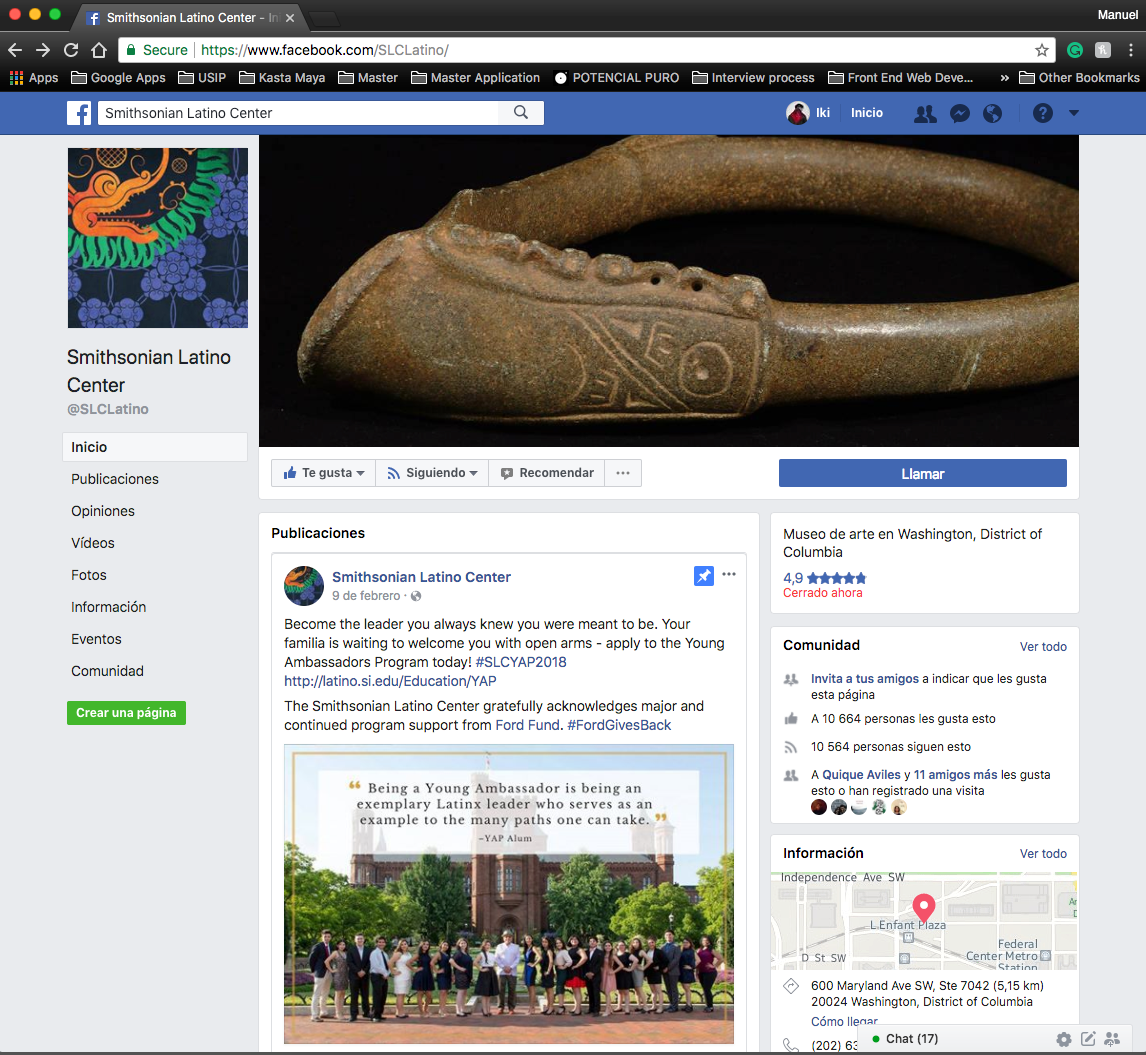This screenshot has height=1055, width=1146.
Task: Click Ver todo in Información panel
Action: click(1043, 853)
